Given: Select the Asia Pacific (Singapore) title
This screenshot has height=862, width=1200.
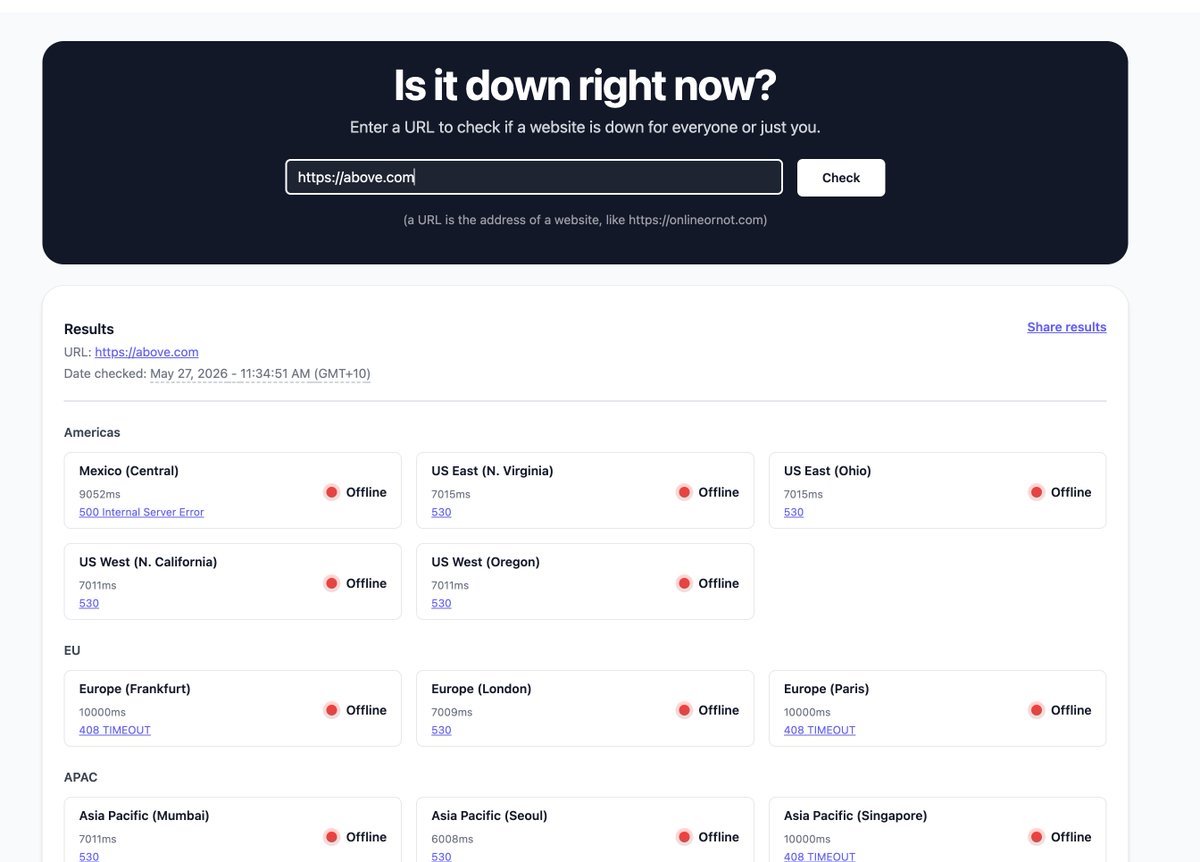Looking at the screenshot, I should tap(855, 816).
